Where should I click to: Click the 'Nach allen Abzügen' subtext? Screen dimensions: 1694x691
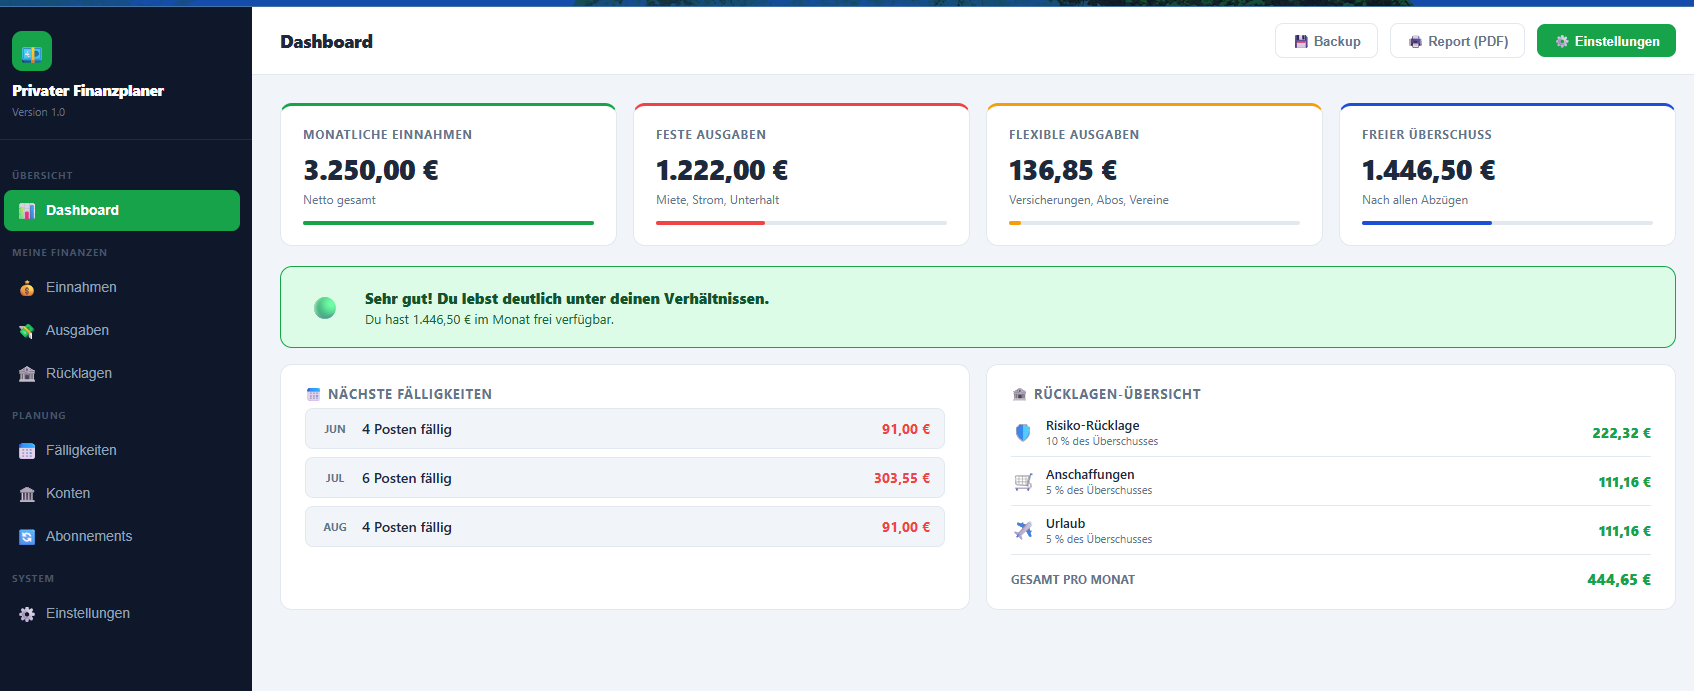[1415, 200]
